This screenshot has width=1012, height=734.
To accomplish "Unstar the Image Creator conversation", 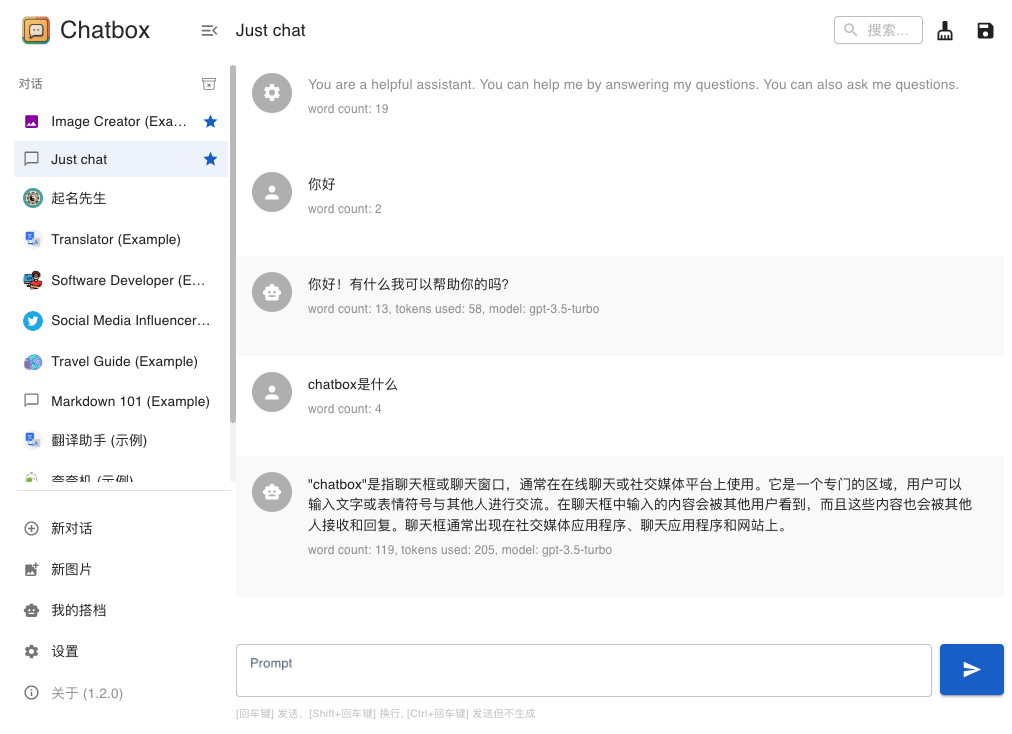I will [210, 121].
